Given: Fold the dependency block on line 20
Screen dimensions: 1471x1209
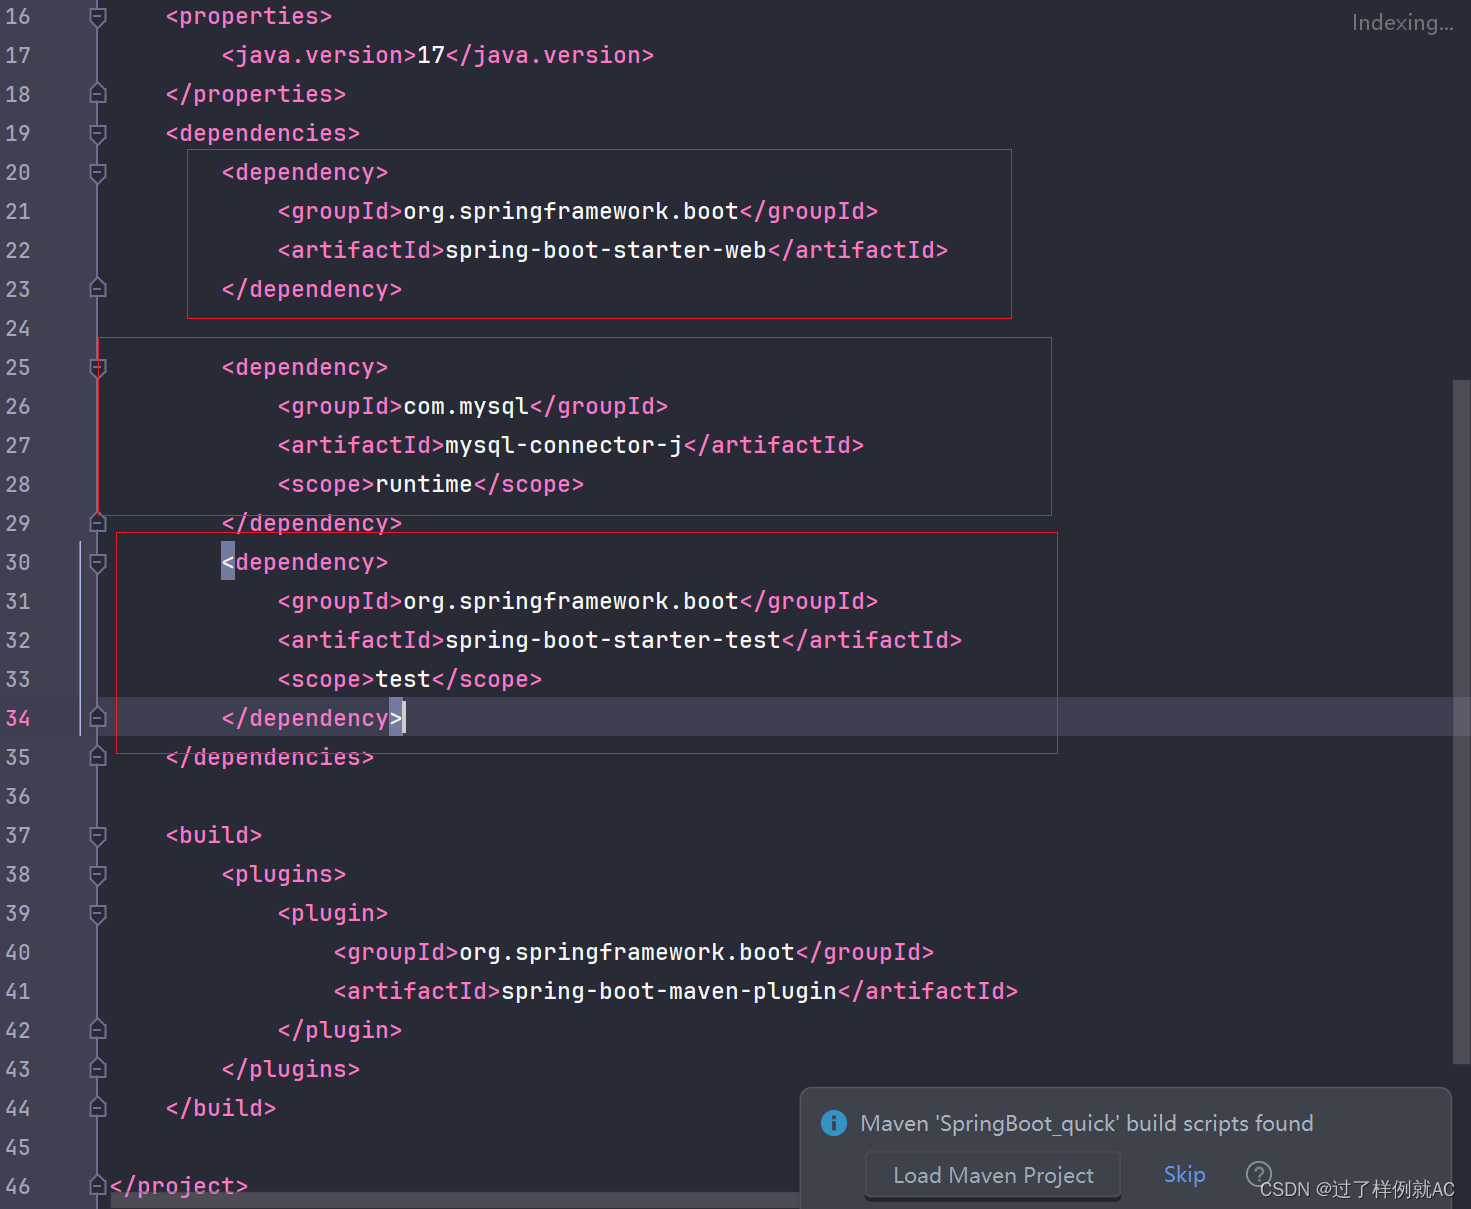Looking at the screenshot, I should [98, 172].
